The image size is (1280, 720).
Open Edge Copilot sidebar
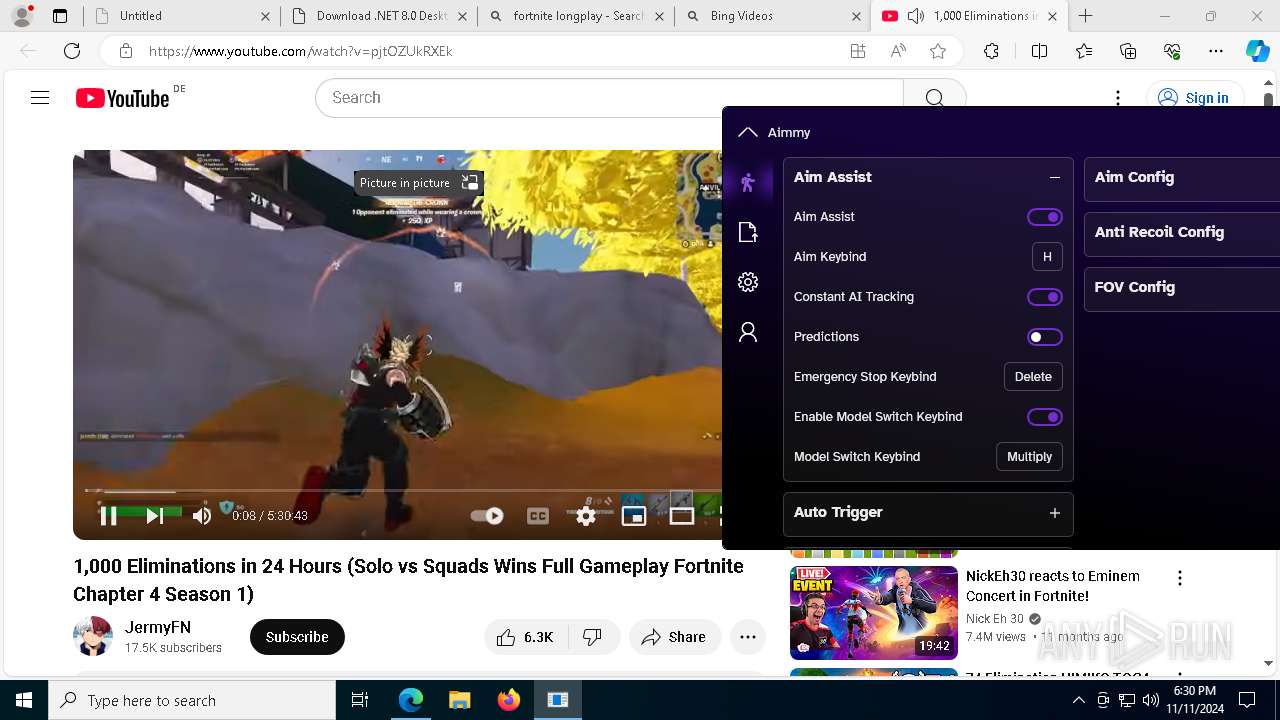[1257, 51]
